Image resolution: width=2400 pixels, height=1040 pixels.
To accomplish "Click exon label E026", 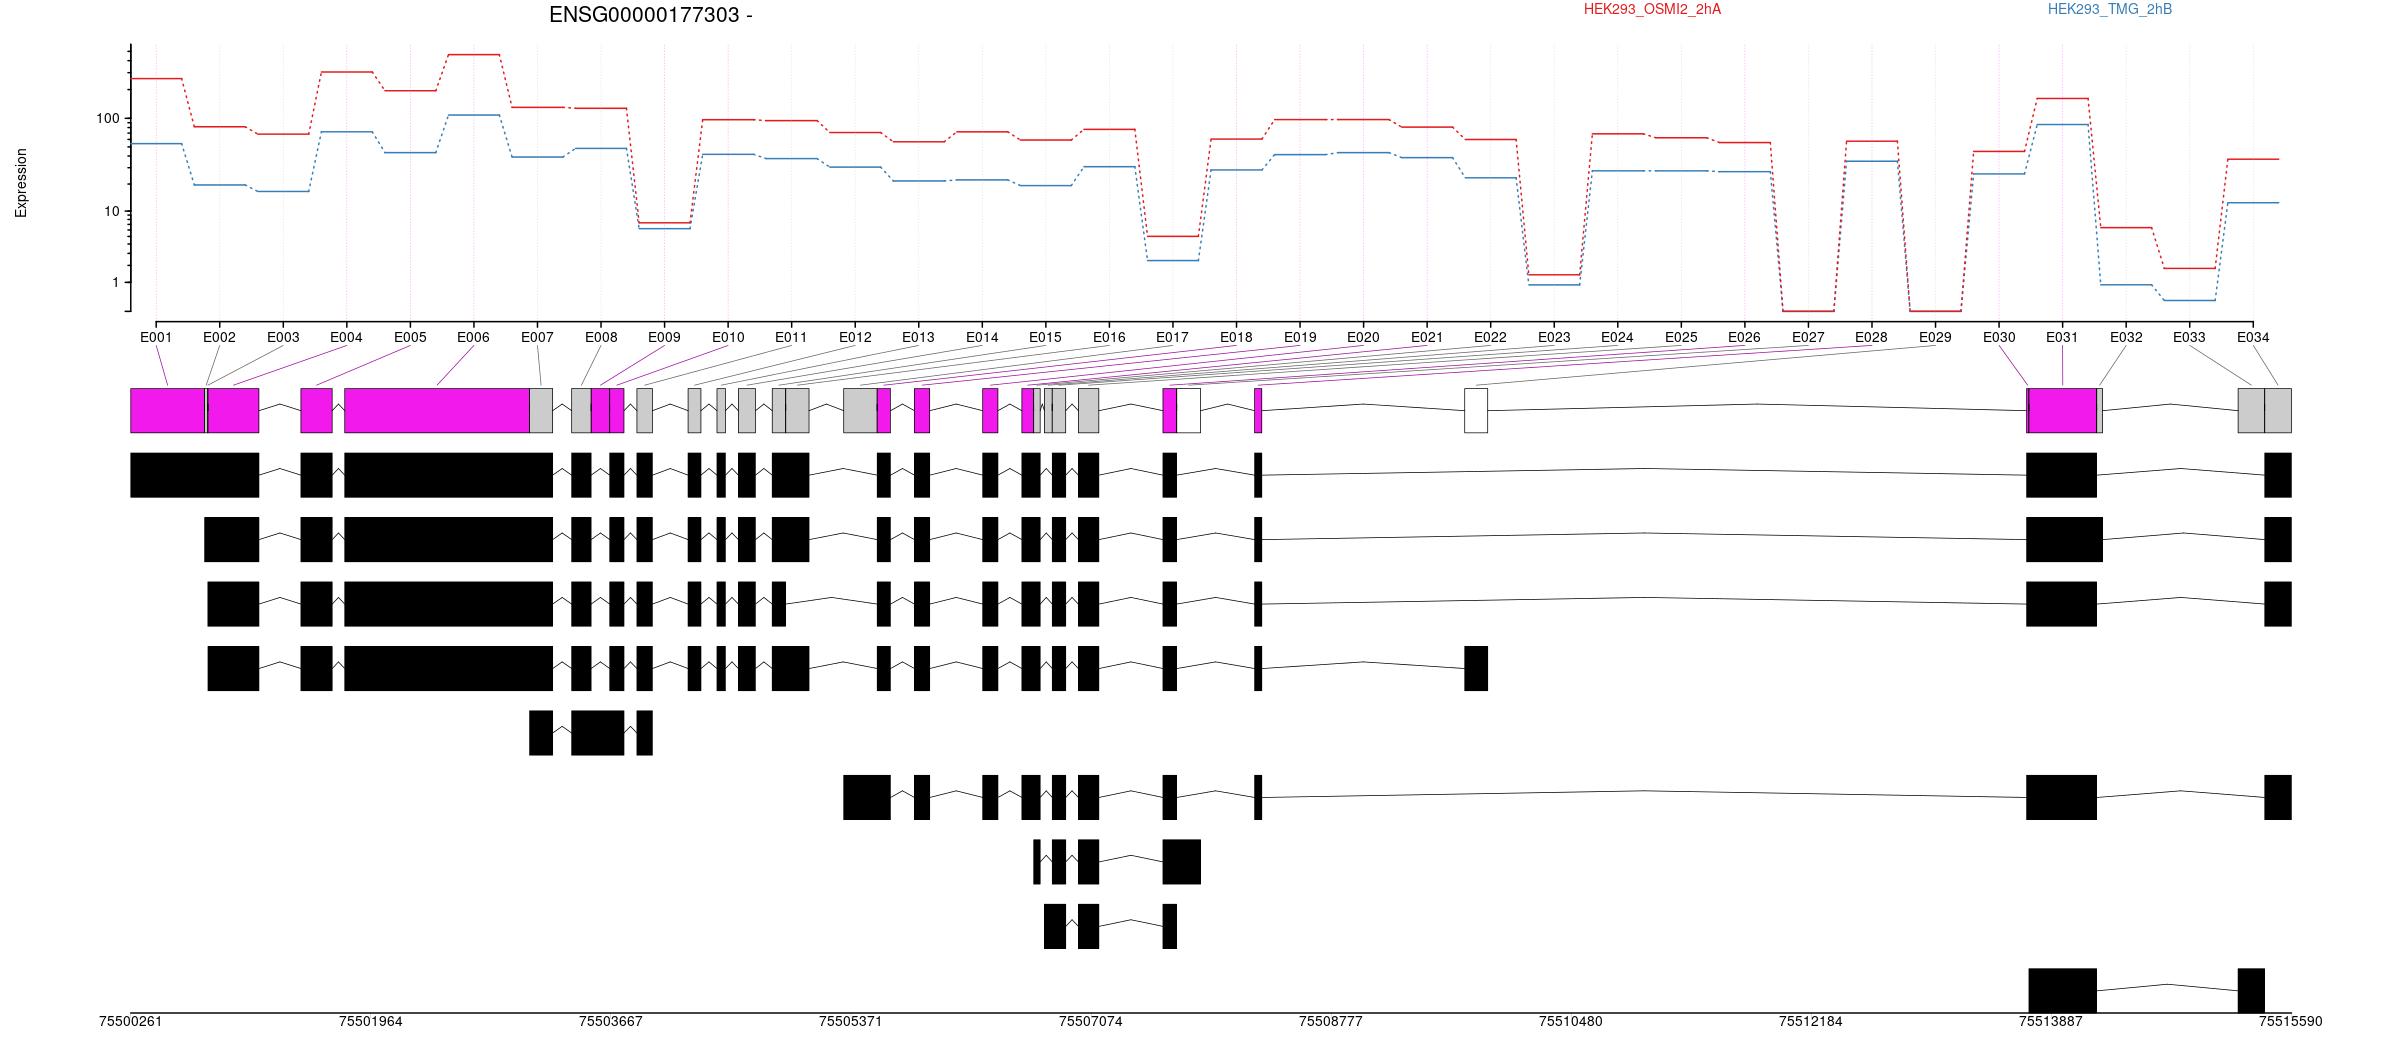I will pyautogui.click(x=1744, y=337).
